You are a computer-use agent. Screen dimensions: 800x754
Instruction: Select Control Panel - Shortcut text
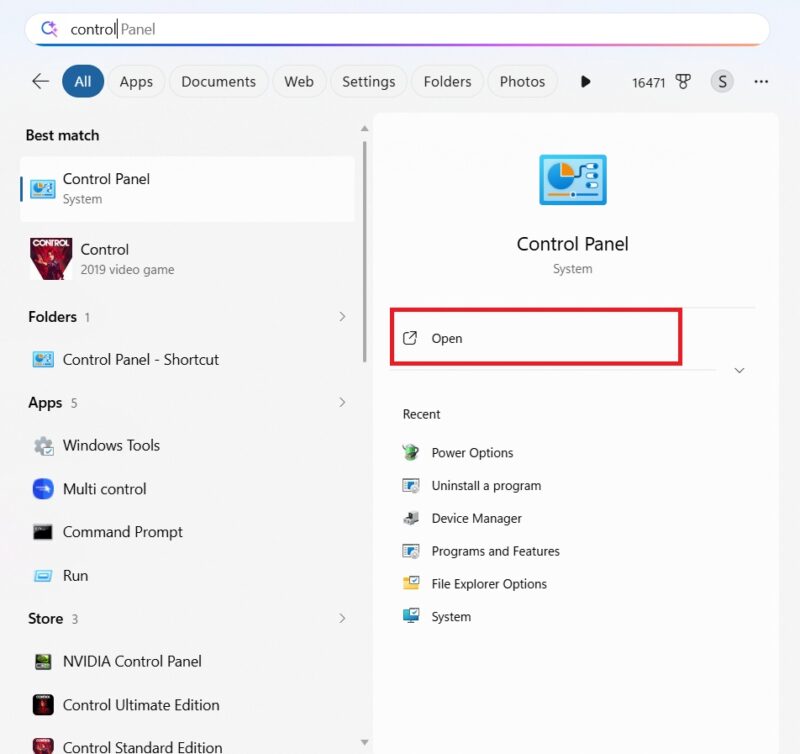tap(141, 359)
